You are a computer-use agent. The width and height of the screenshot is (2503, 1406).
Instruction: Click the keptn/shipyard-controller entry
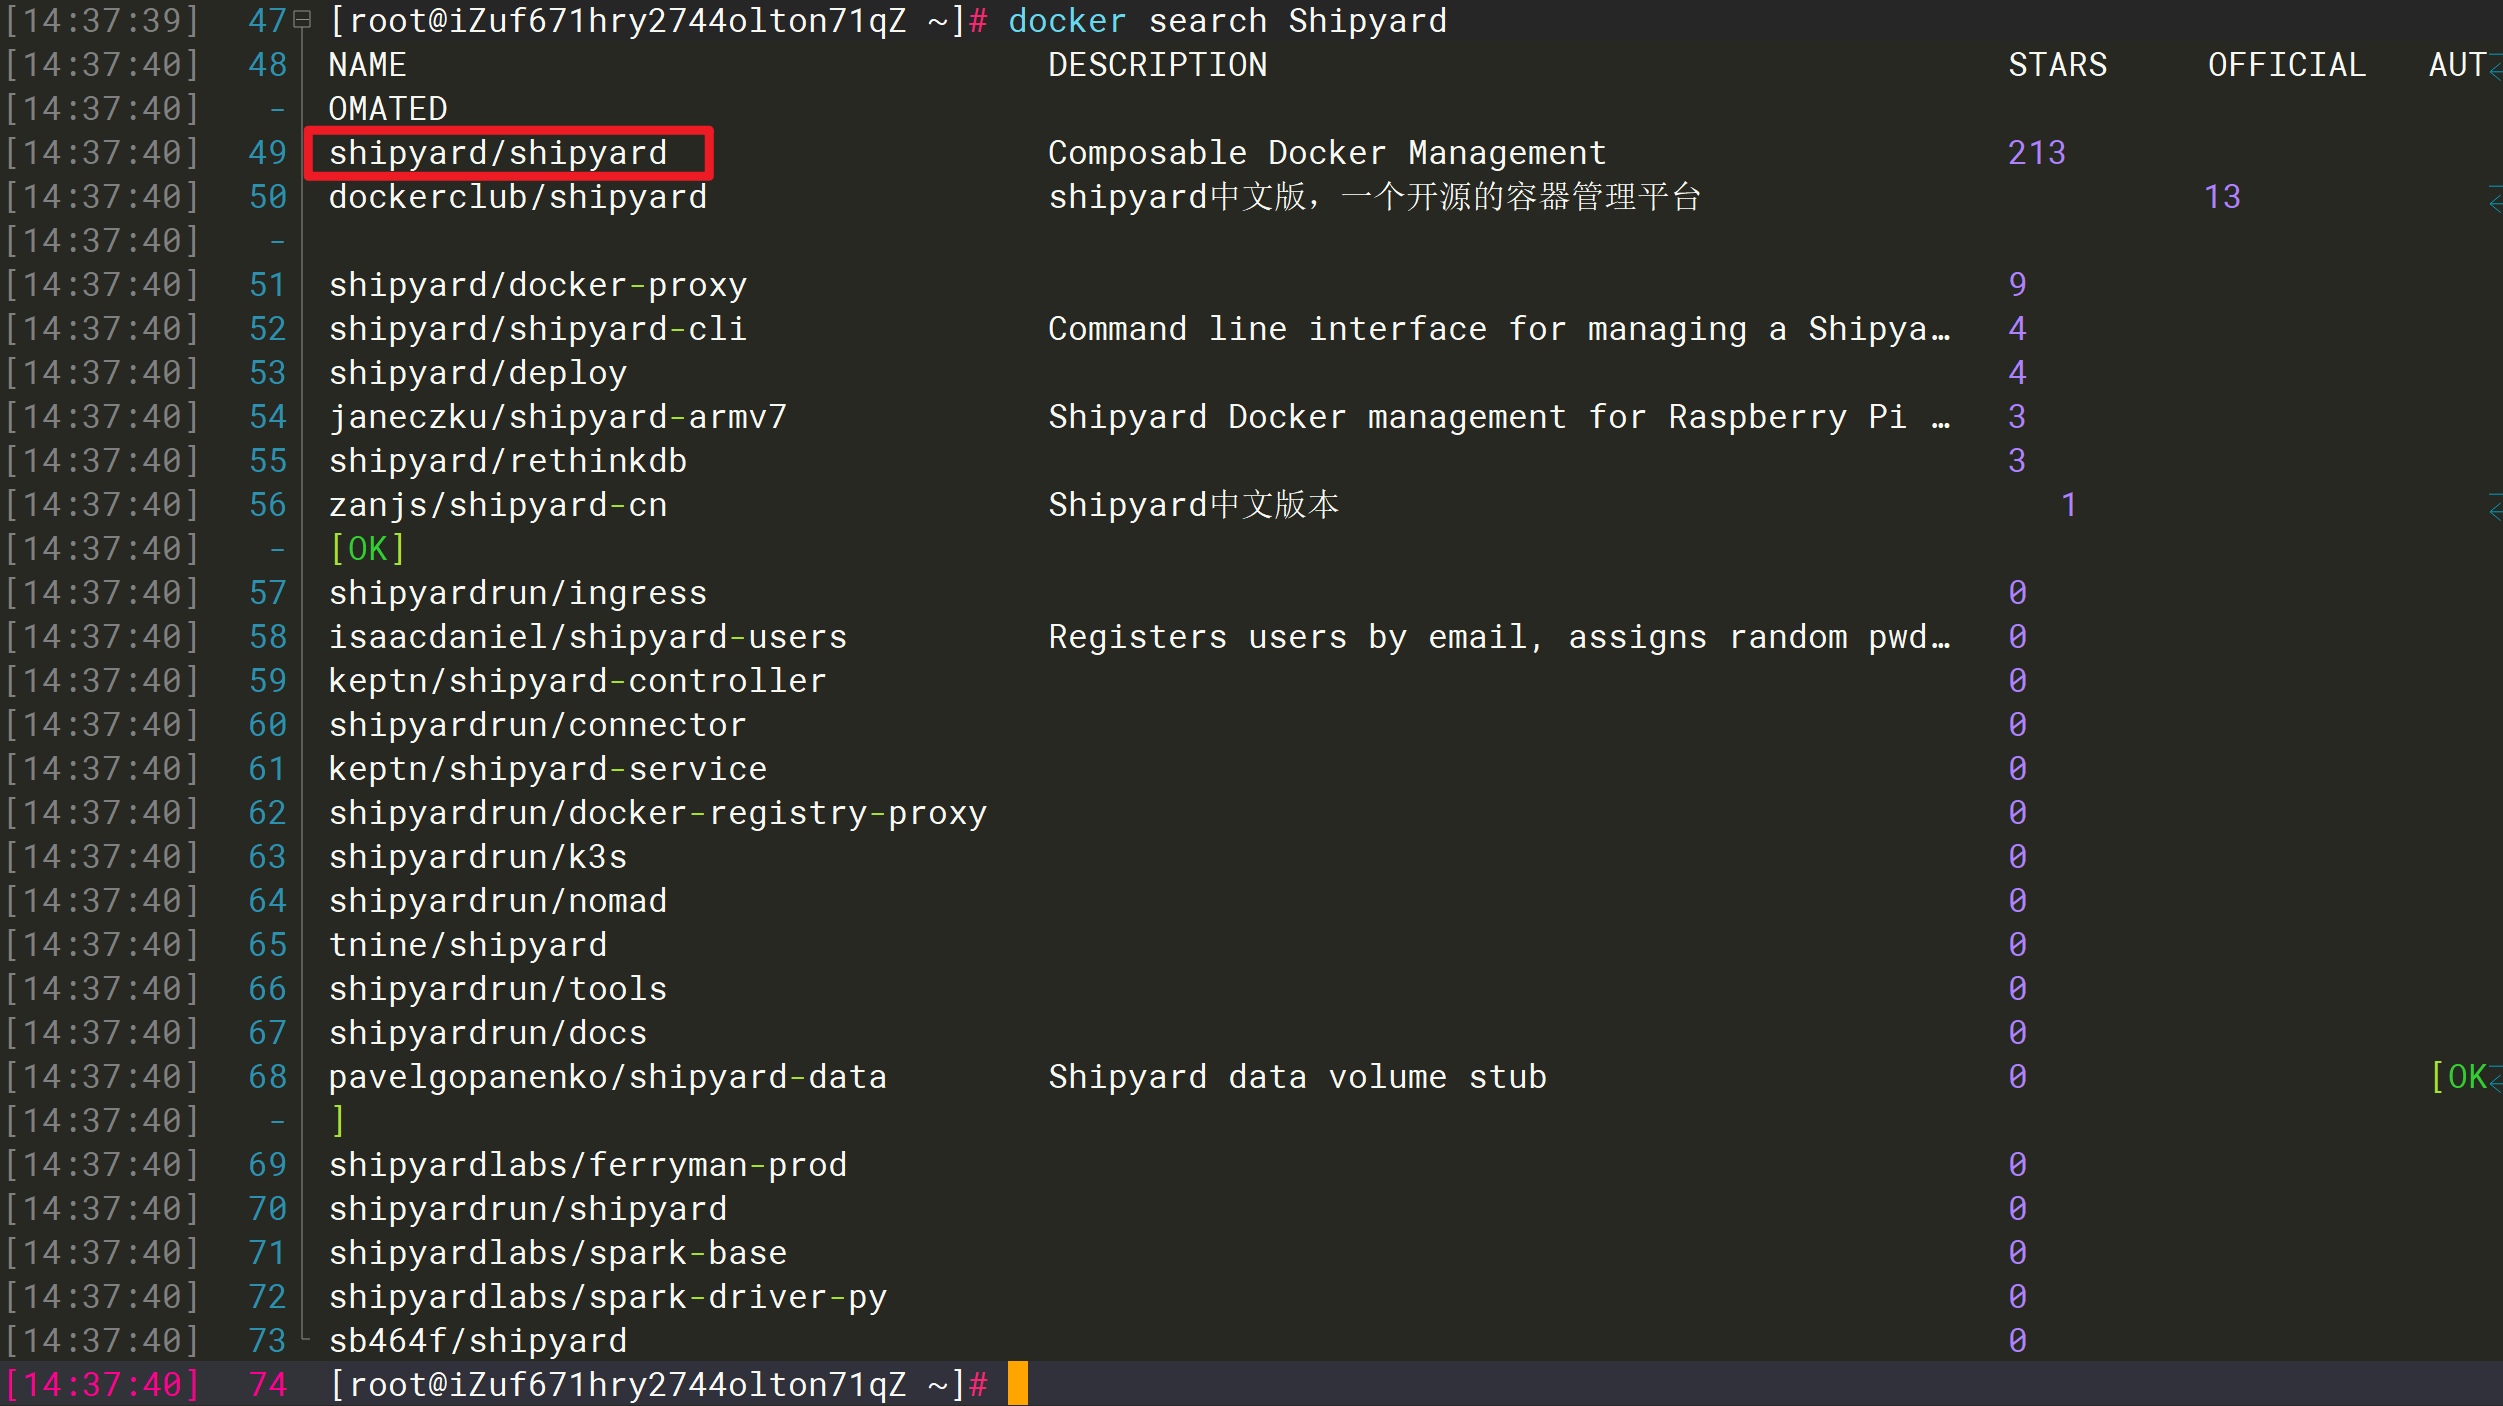click(x=577, y=681)
